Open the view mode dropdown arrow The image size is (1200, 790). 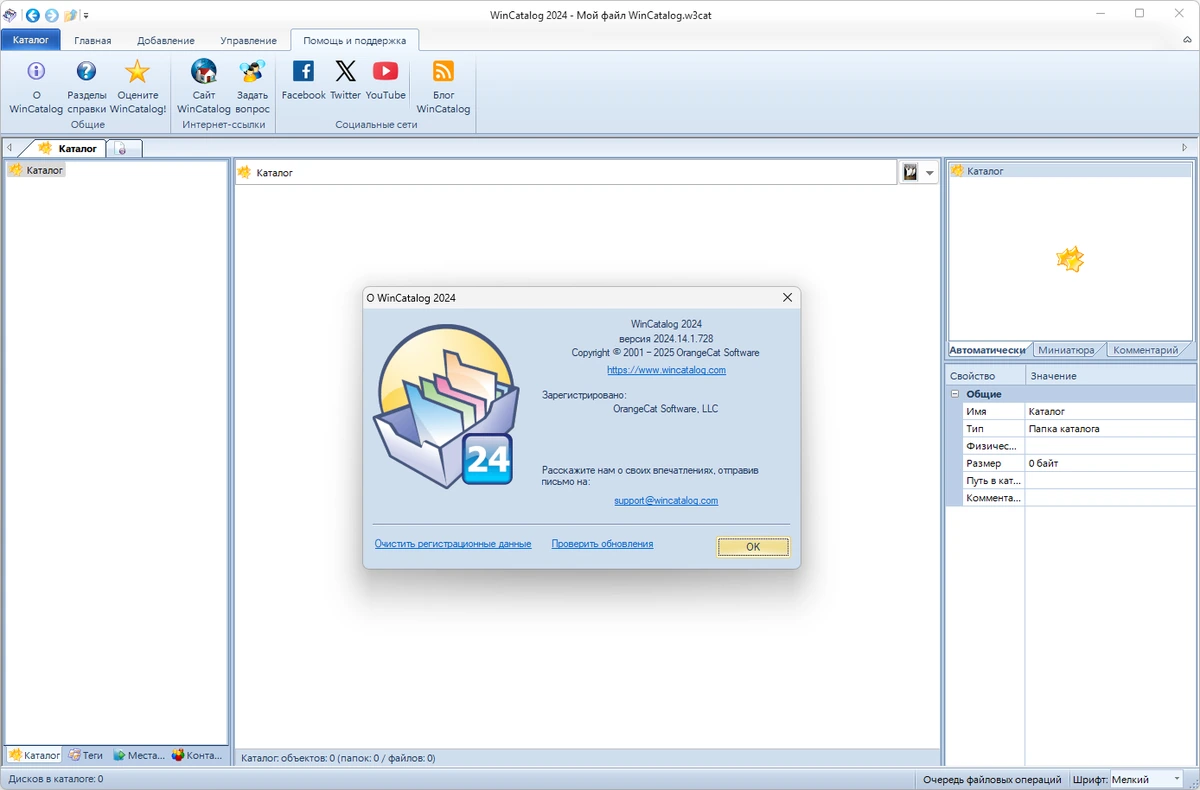(930, 173)
